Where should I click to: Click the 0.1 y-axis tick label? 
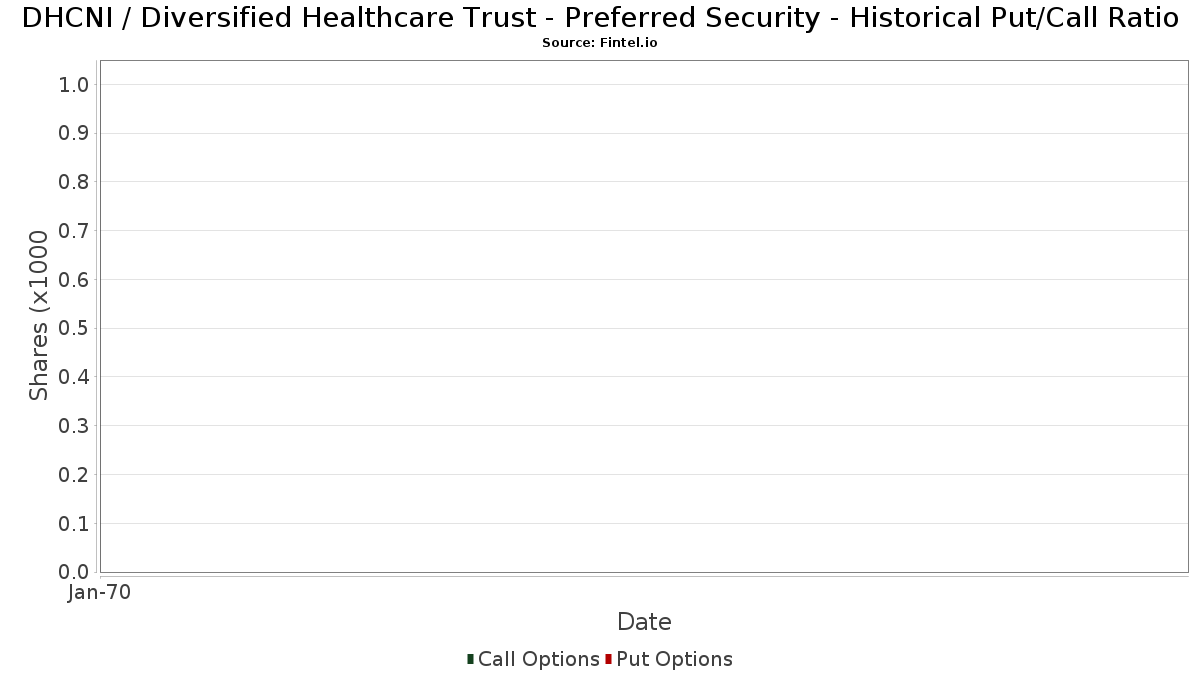tap(74, 524)
